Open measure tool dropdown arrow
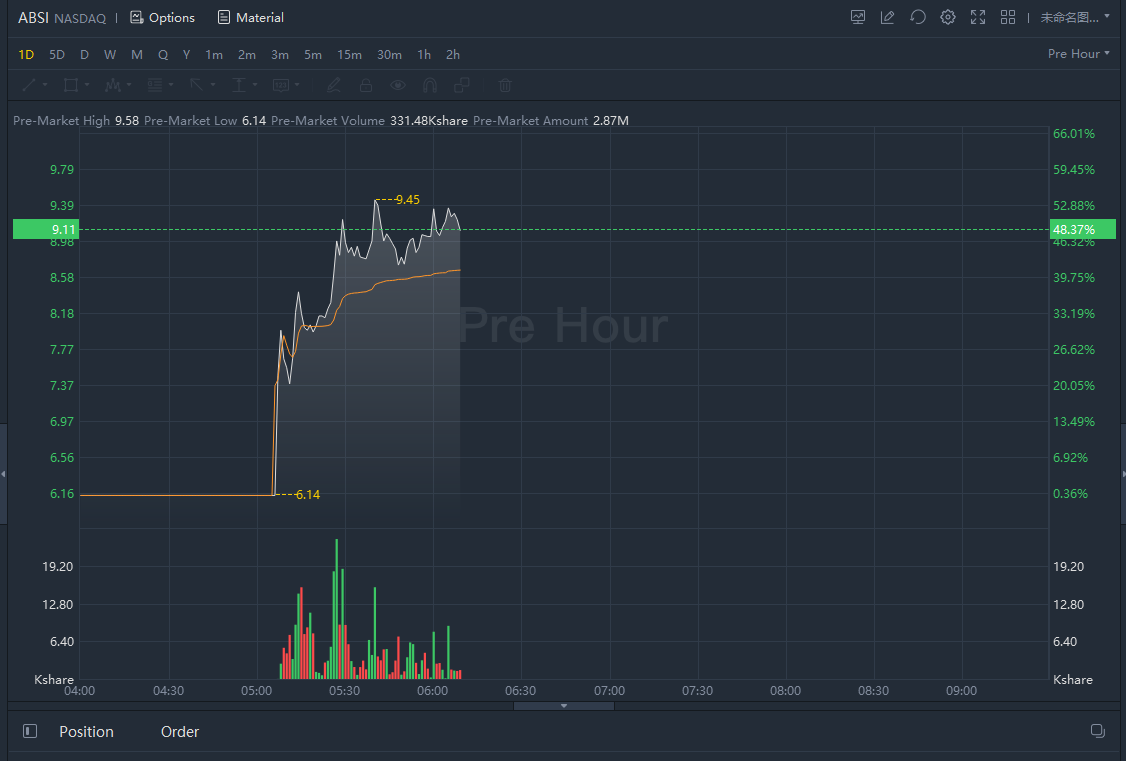This screenshot has width=1126, height=761. point(255,85)
